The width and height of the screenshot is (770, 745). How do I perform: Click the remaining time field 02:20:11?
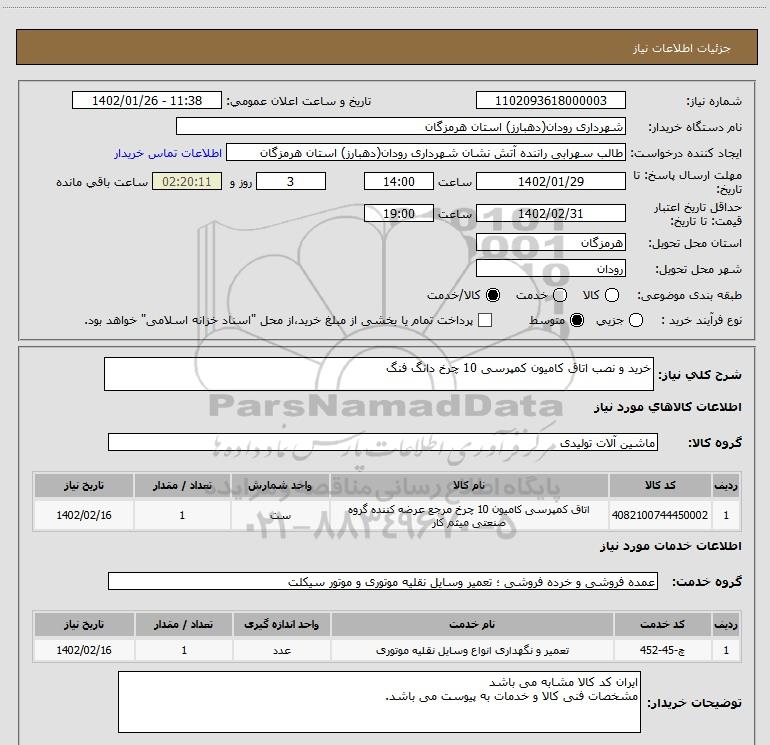187,181
